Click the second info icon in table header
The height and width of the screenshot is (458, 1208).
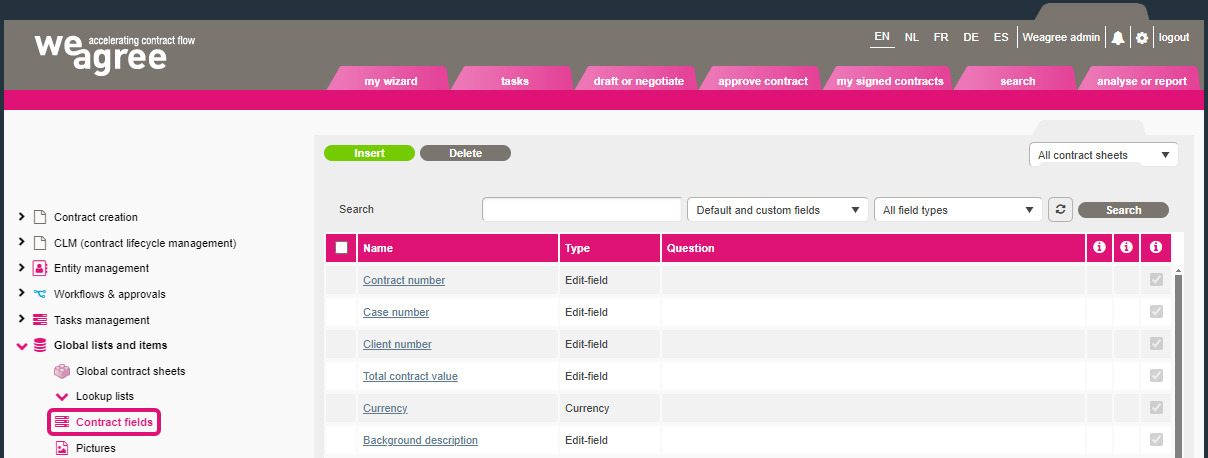1126,248
